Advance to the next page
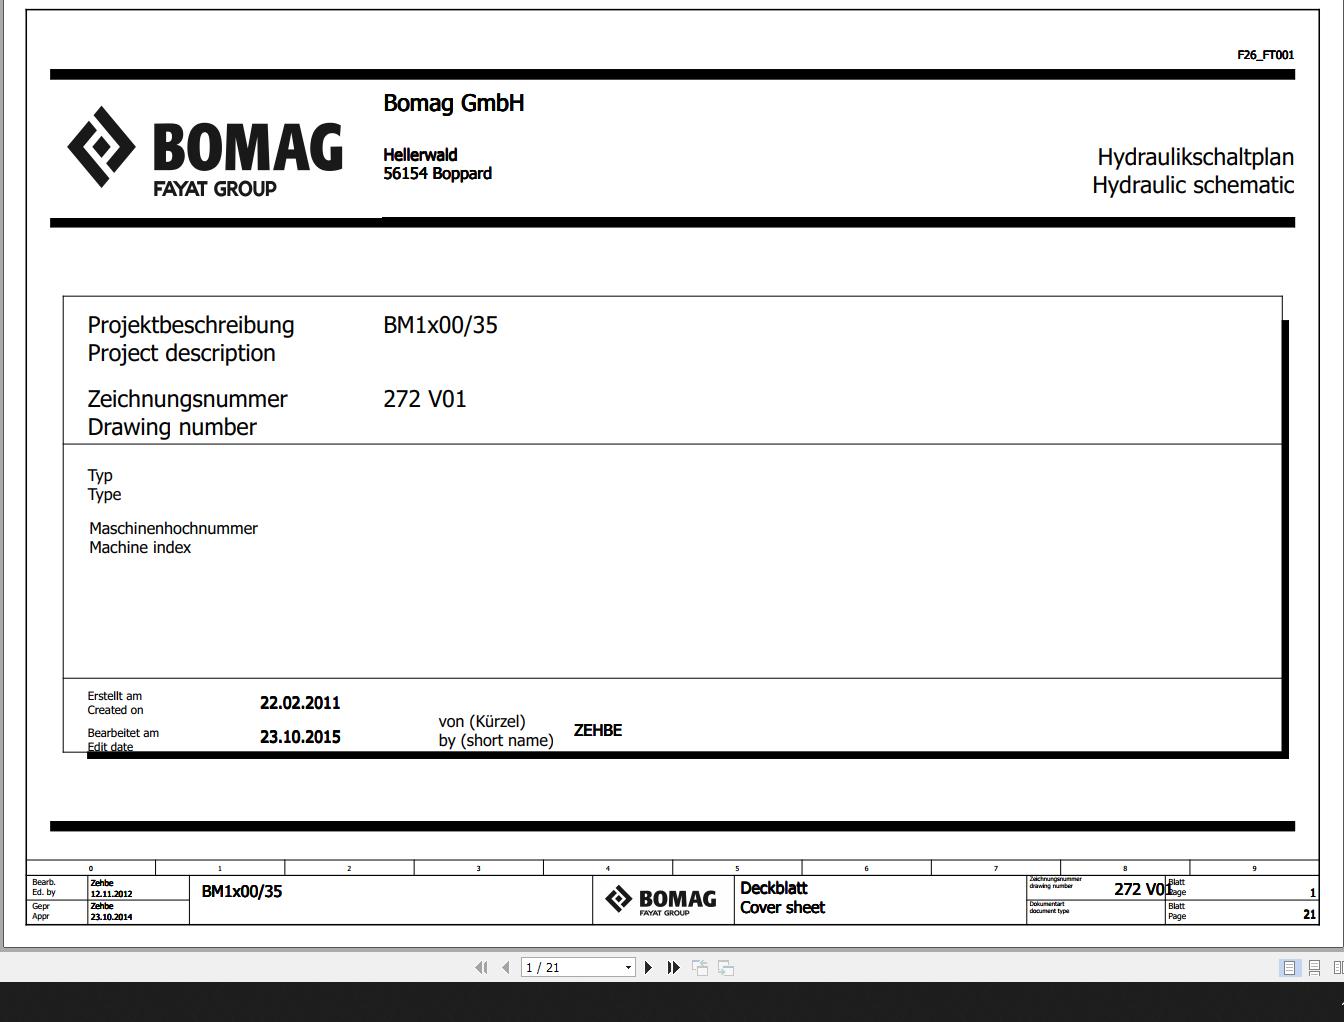Viewport: 1344px width, 1022px height. [648, 967]
